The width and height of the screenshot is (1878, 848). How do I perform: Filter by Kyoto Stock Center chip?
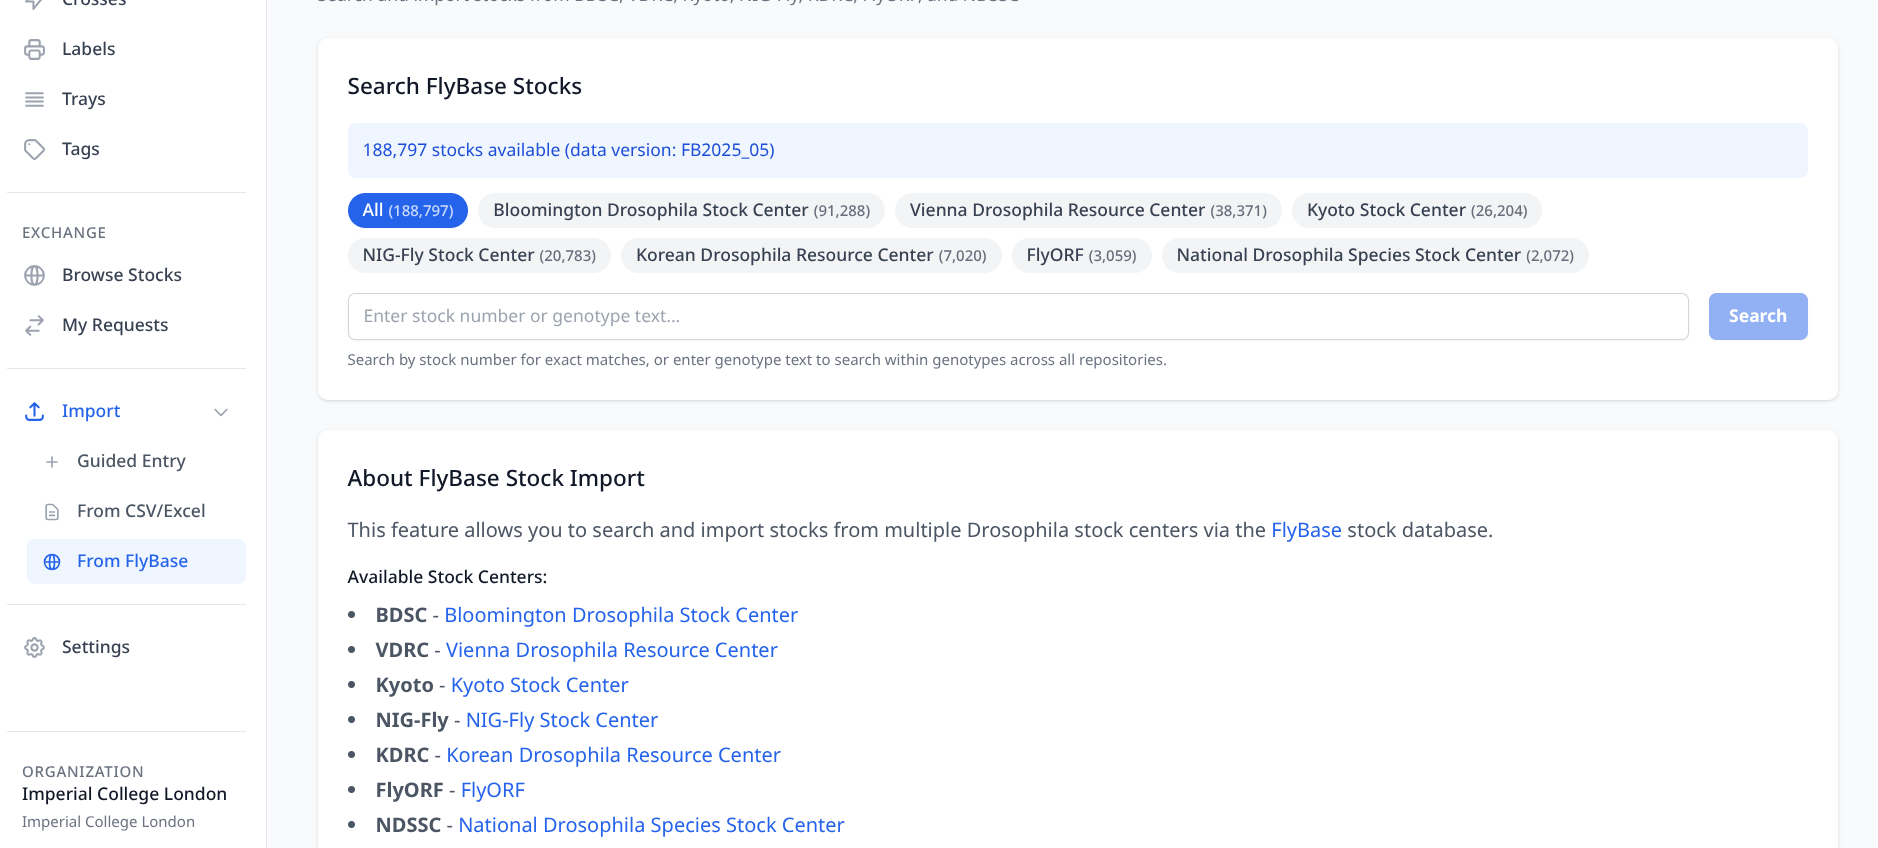click(x=1417, y=210)
